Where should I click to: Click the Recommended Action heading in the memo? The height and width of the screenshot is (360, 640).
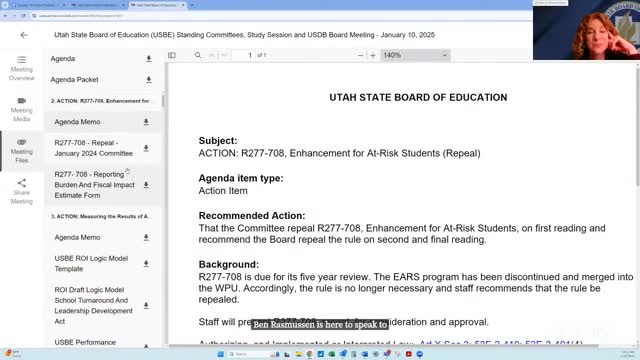click(x=252, y=216)
